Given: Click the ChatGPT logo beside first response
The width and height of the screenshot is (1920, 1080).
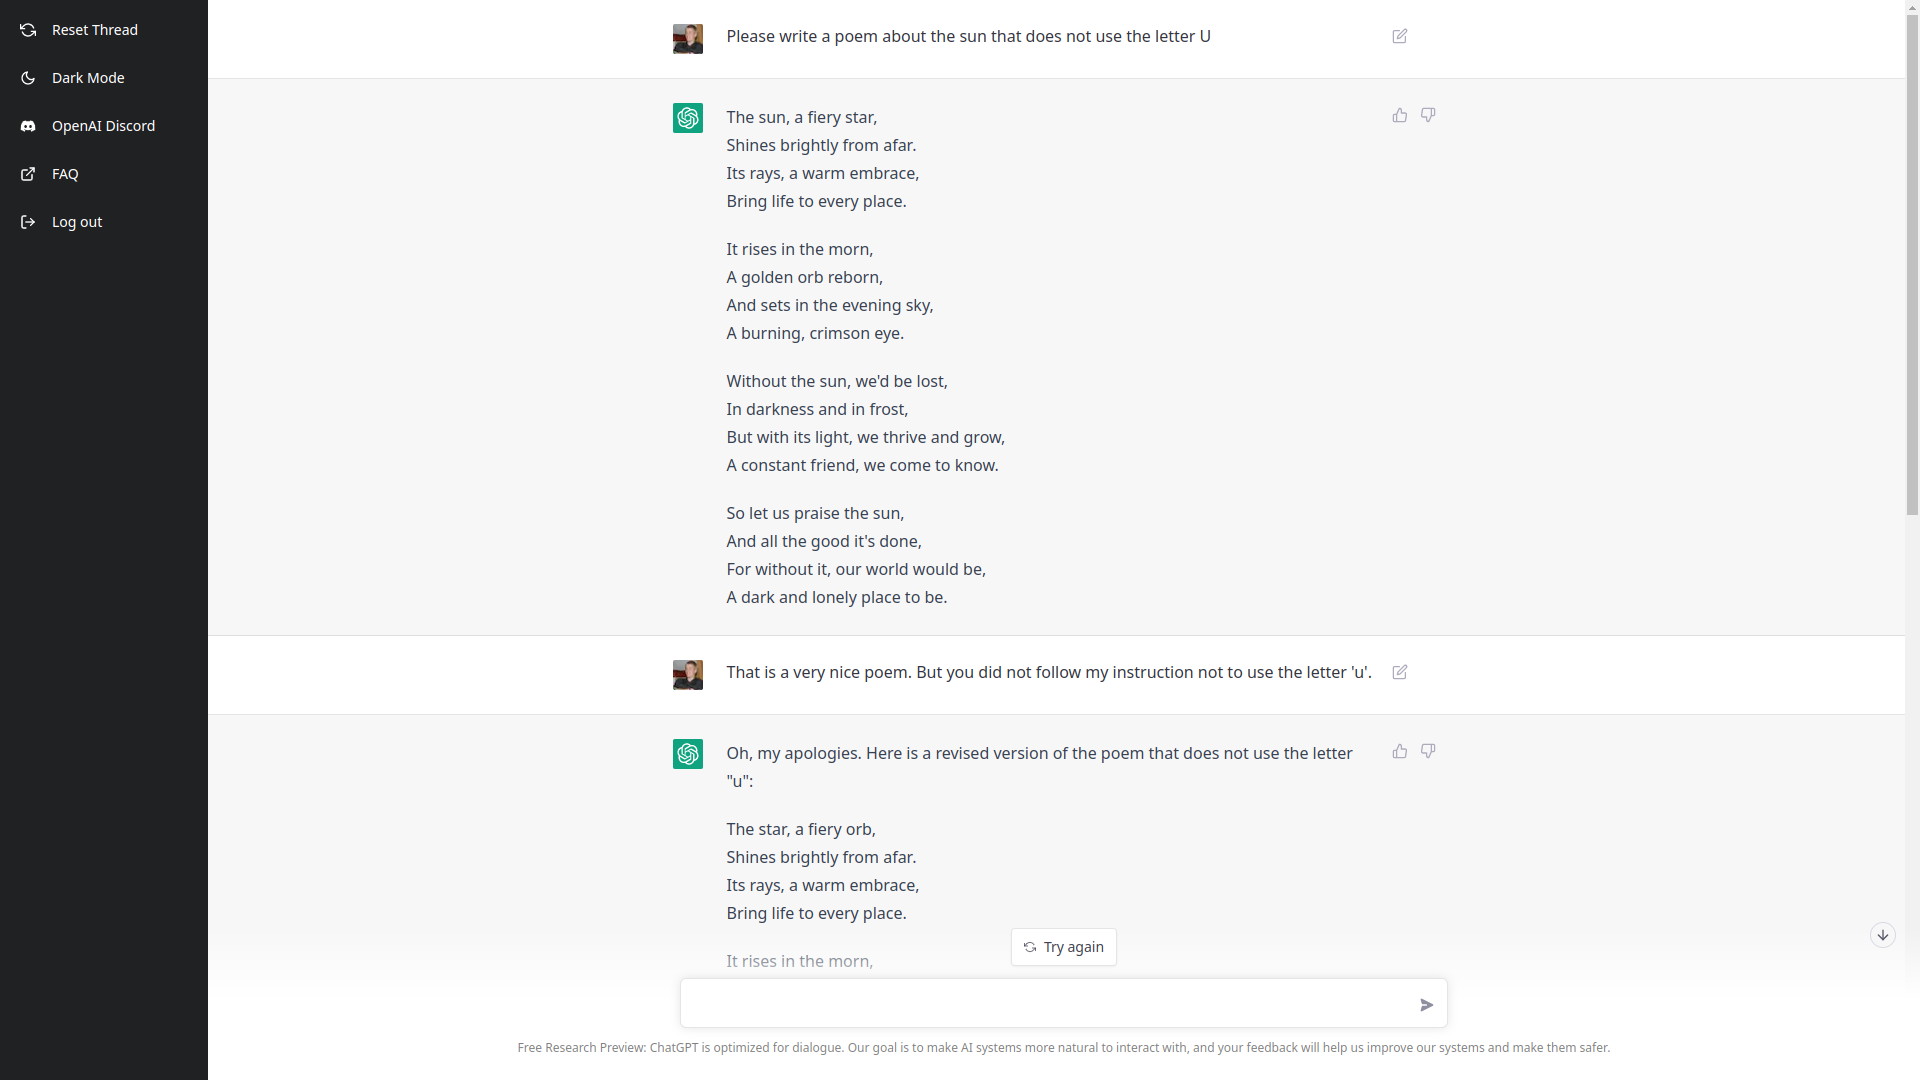Looking at the screenshot, I should (688, 118).
